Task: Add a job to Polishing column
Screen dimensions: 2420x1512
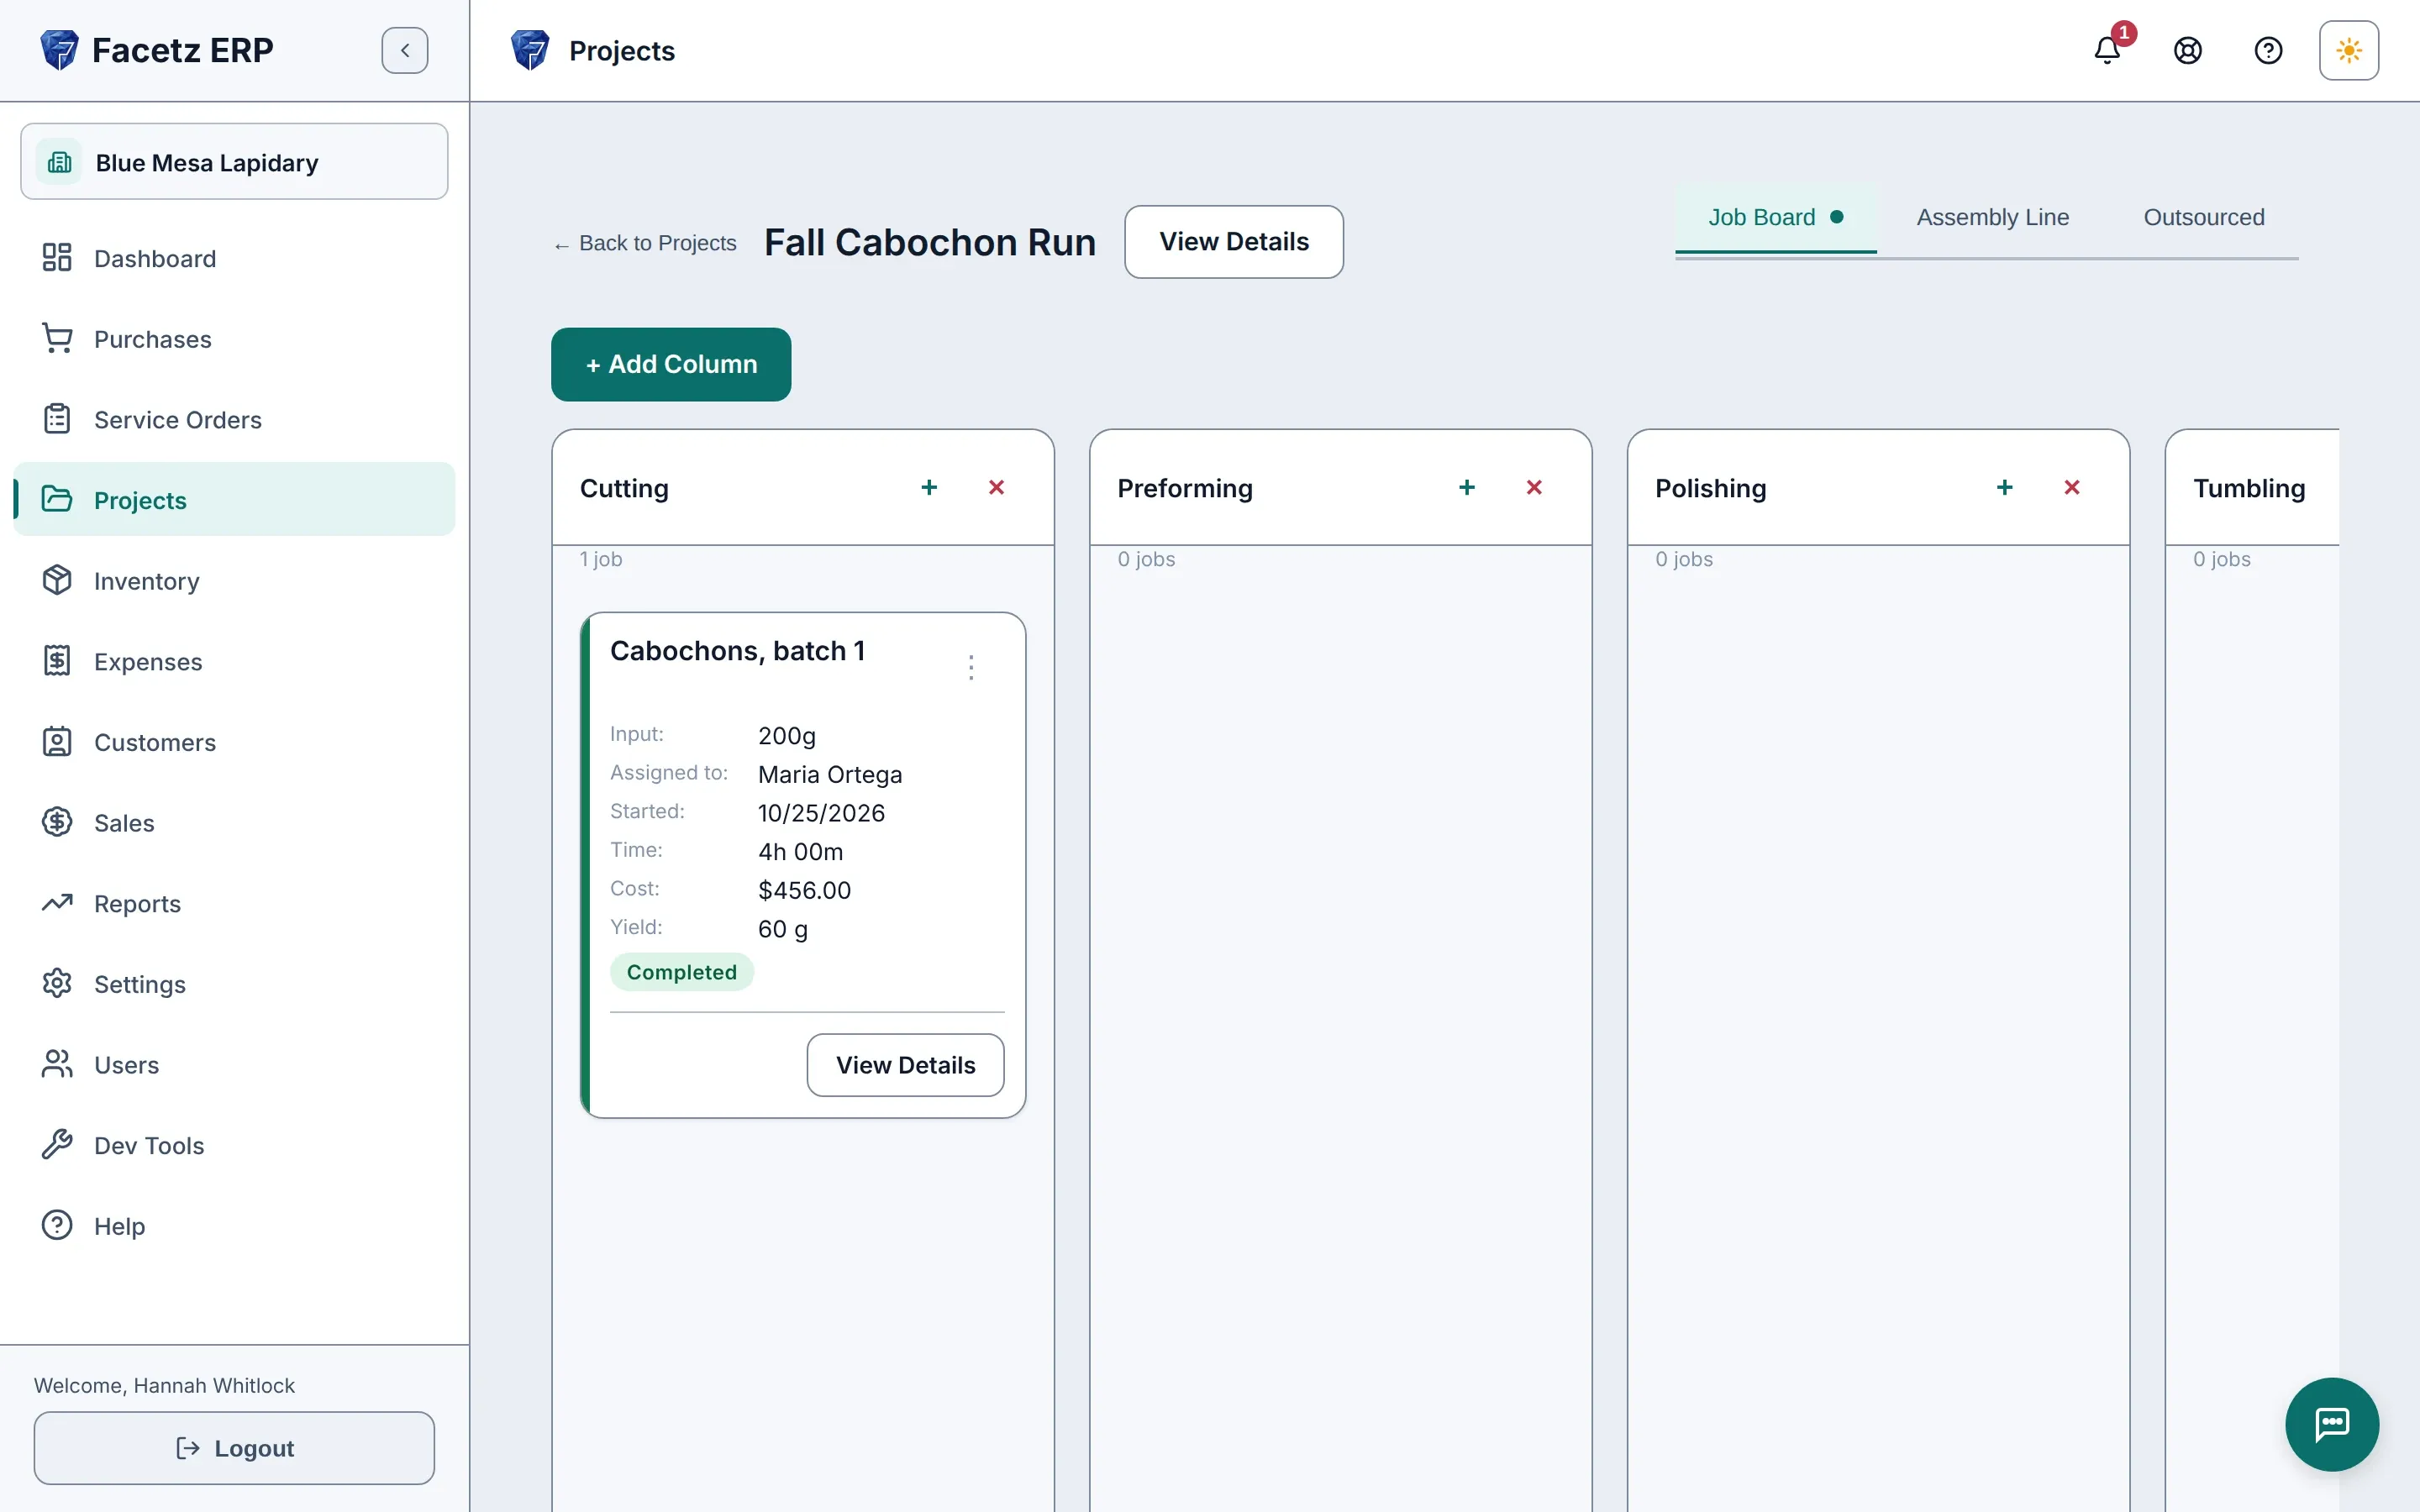Action: pos(2005,487)
